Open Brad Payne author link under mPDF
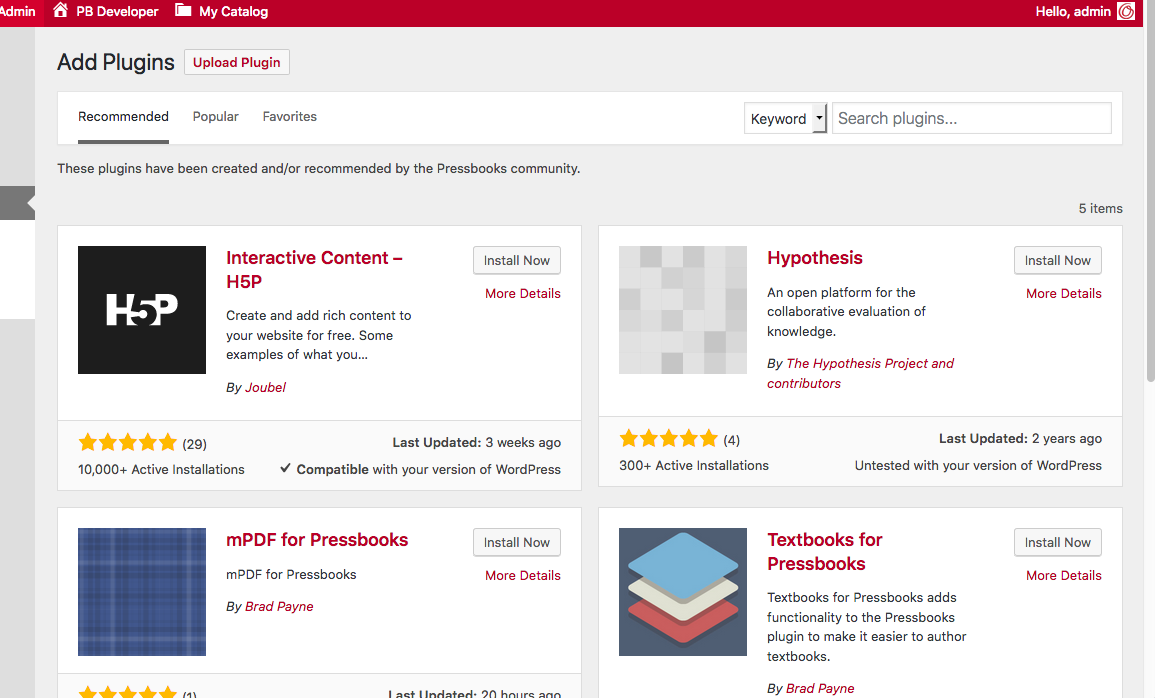The width and height of the screenshot is (1155, 698). (279, 606)
